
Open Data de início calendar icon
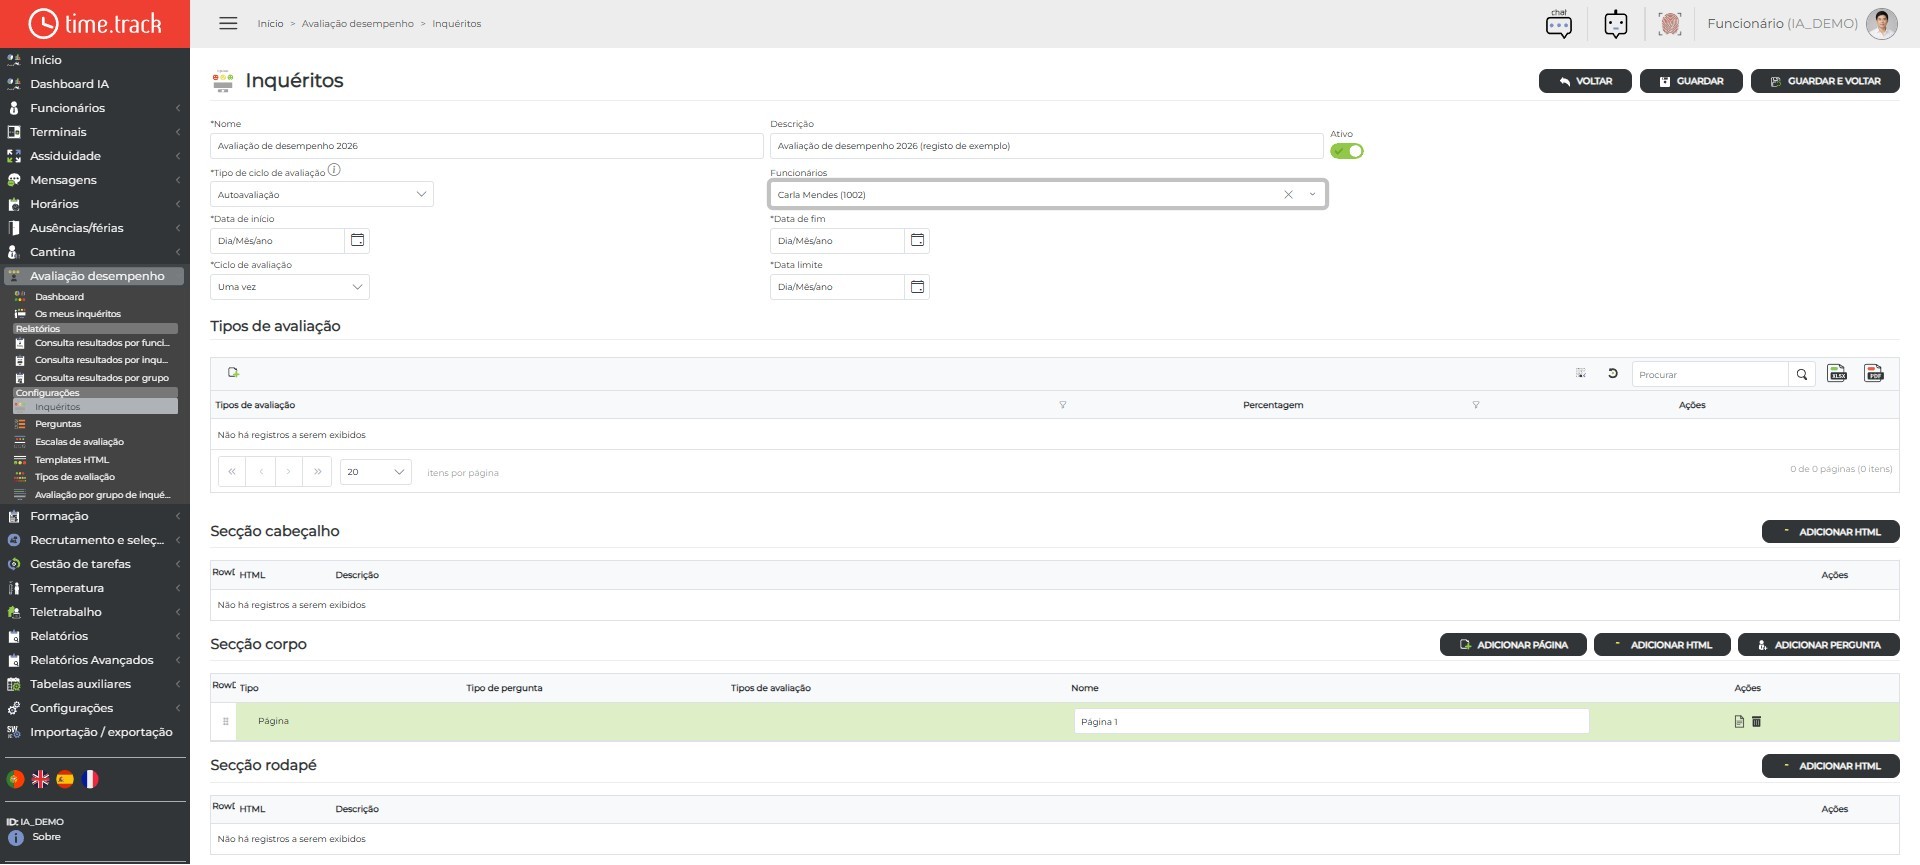pyautogui.click(x=357, y=240)
